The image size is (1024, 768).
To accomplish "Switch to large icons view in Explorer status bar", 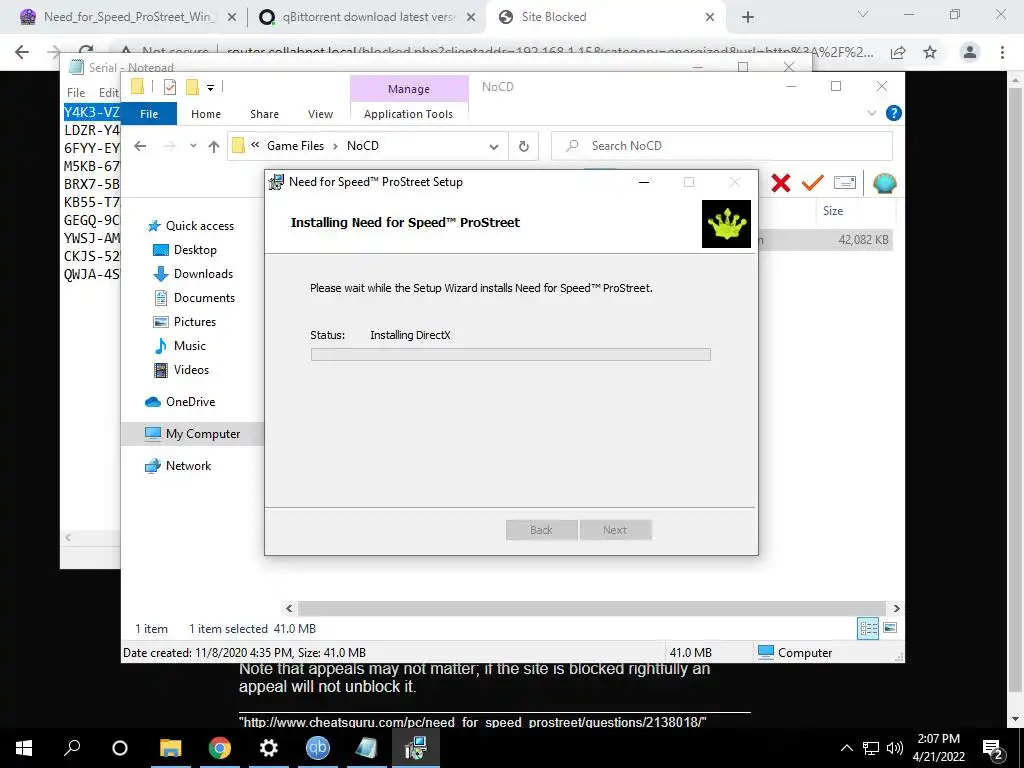I will click(x=889, y=628).
